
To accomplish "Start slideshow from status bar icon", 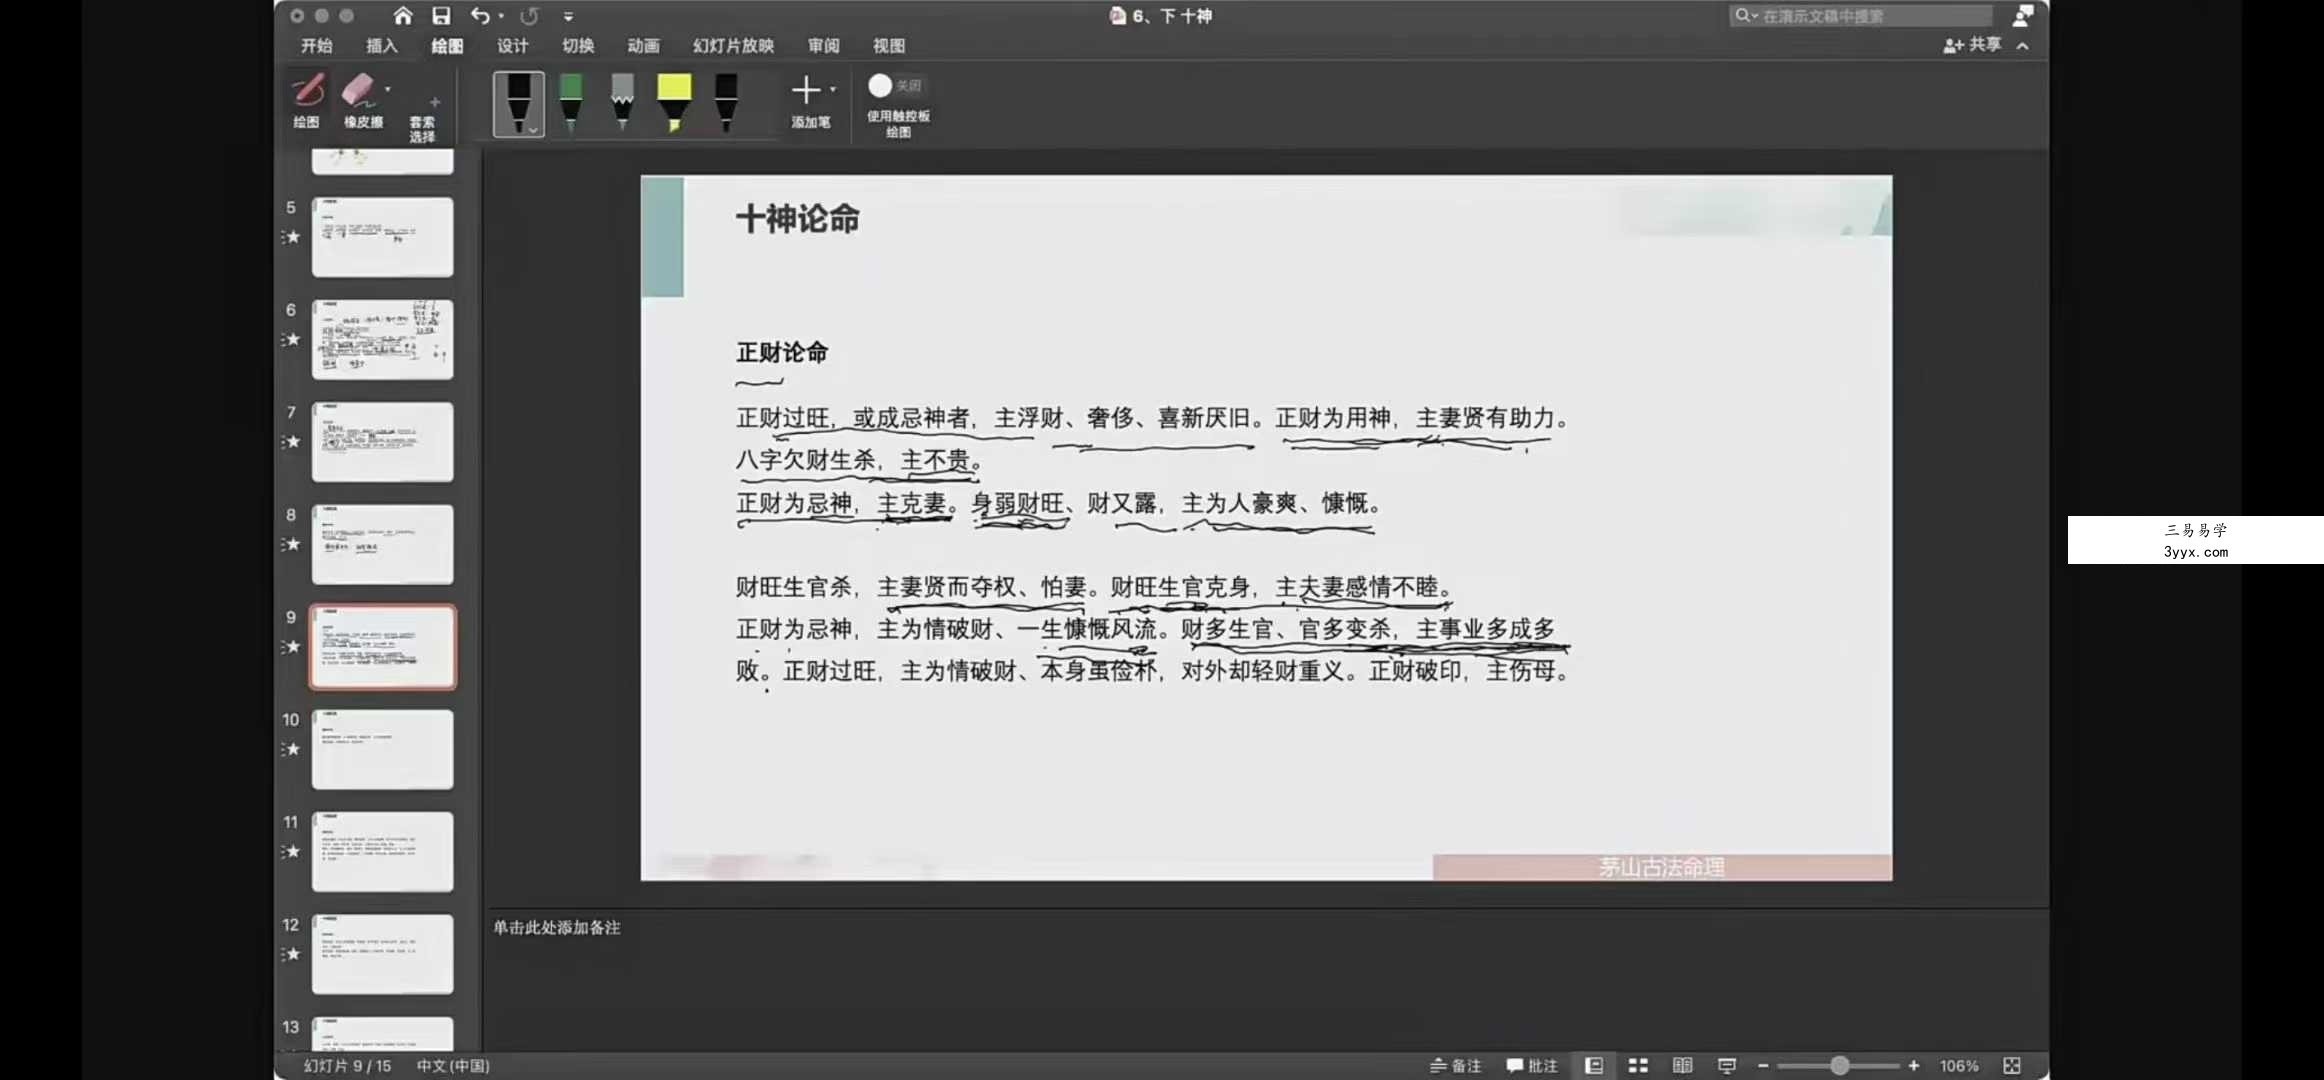I will coord(1727,1066).
